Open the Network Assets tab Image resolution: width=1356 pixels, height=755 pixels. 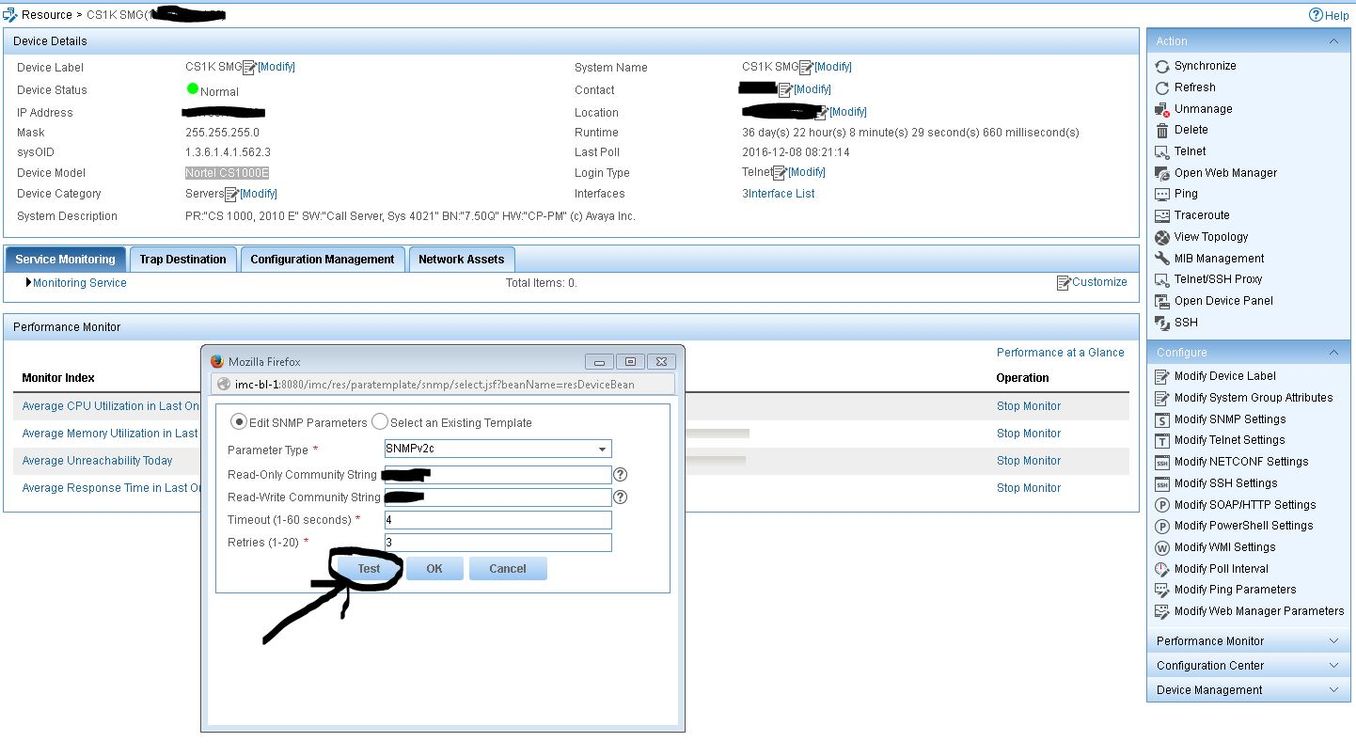click(461, 259)
